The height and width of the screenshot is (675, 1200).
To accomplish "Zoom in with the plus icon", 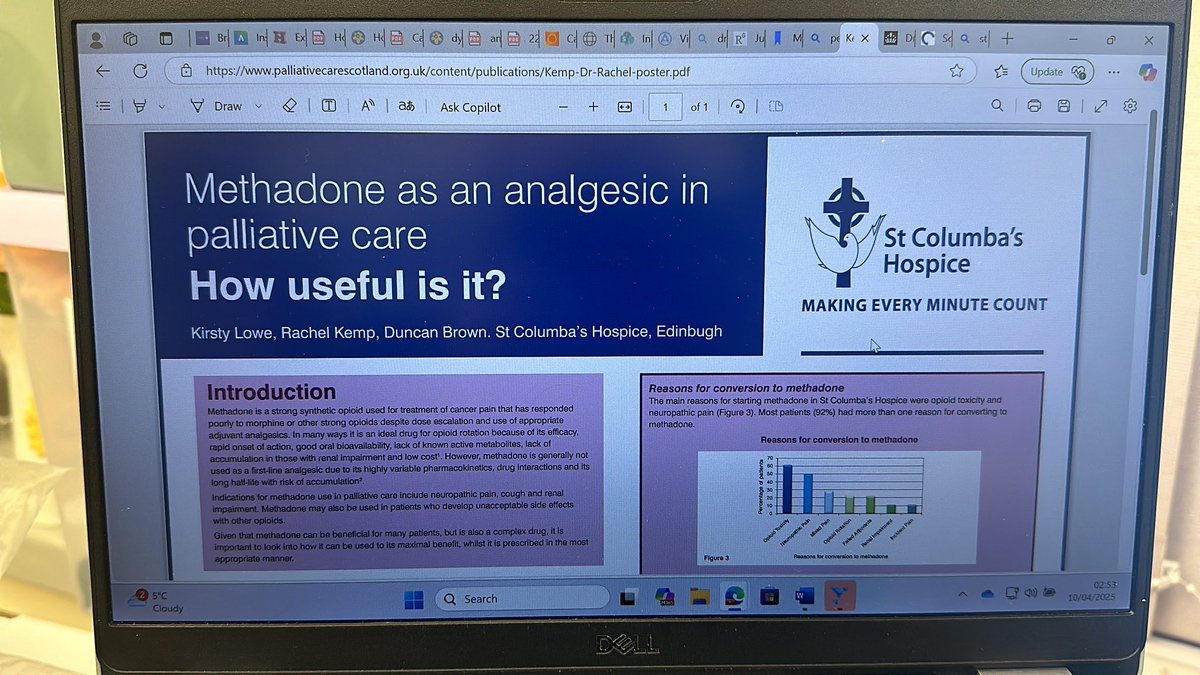I will (x=594, y=107).
